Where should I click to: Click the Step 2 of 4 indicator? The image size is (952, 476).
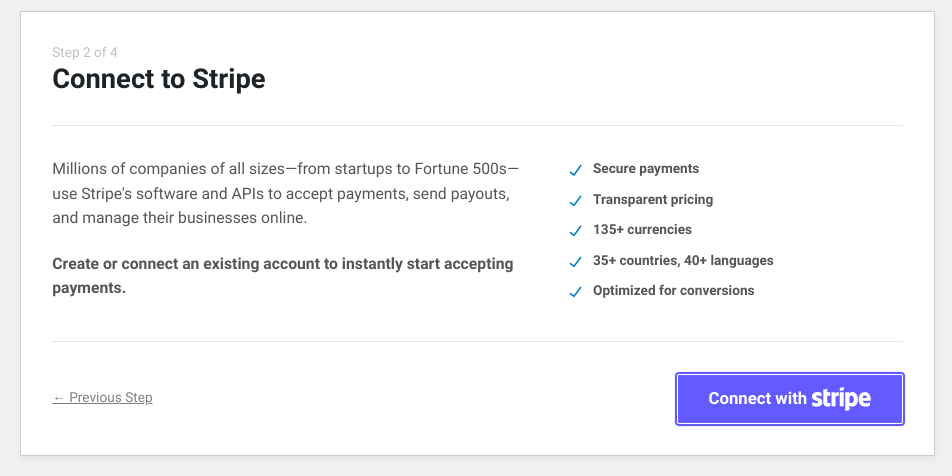point(85,52)
